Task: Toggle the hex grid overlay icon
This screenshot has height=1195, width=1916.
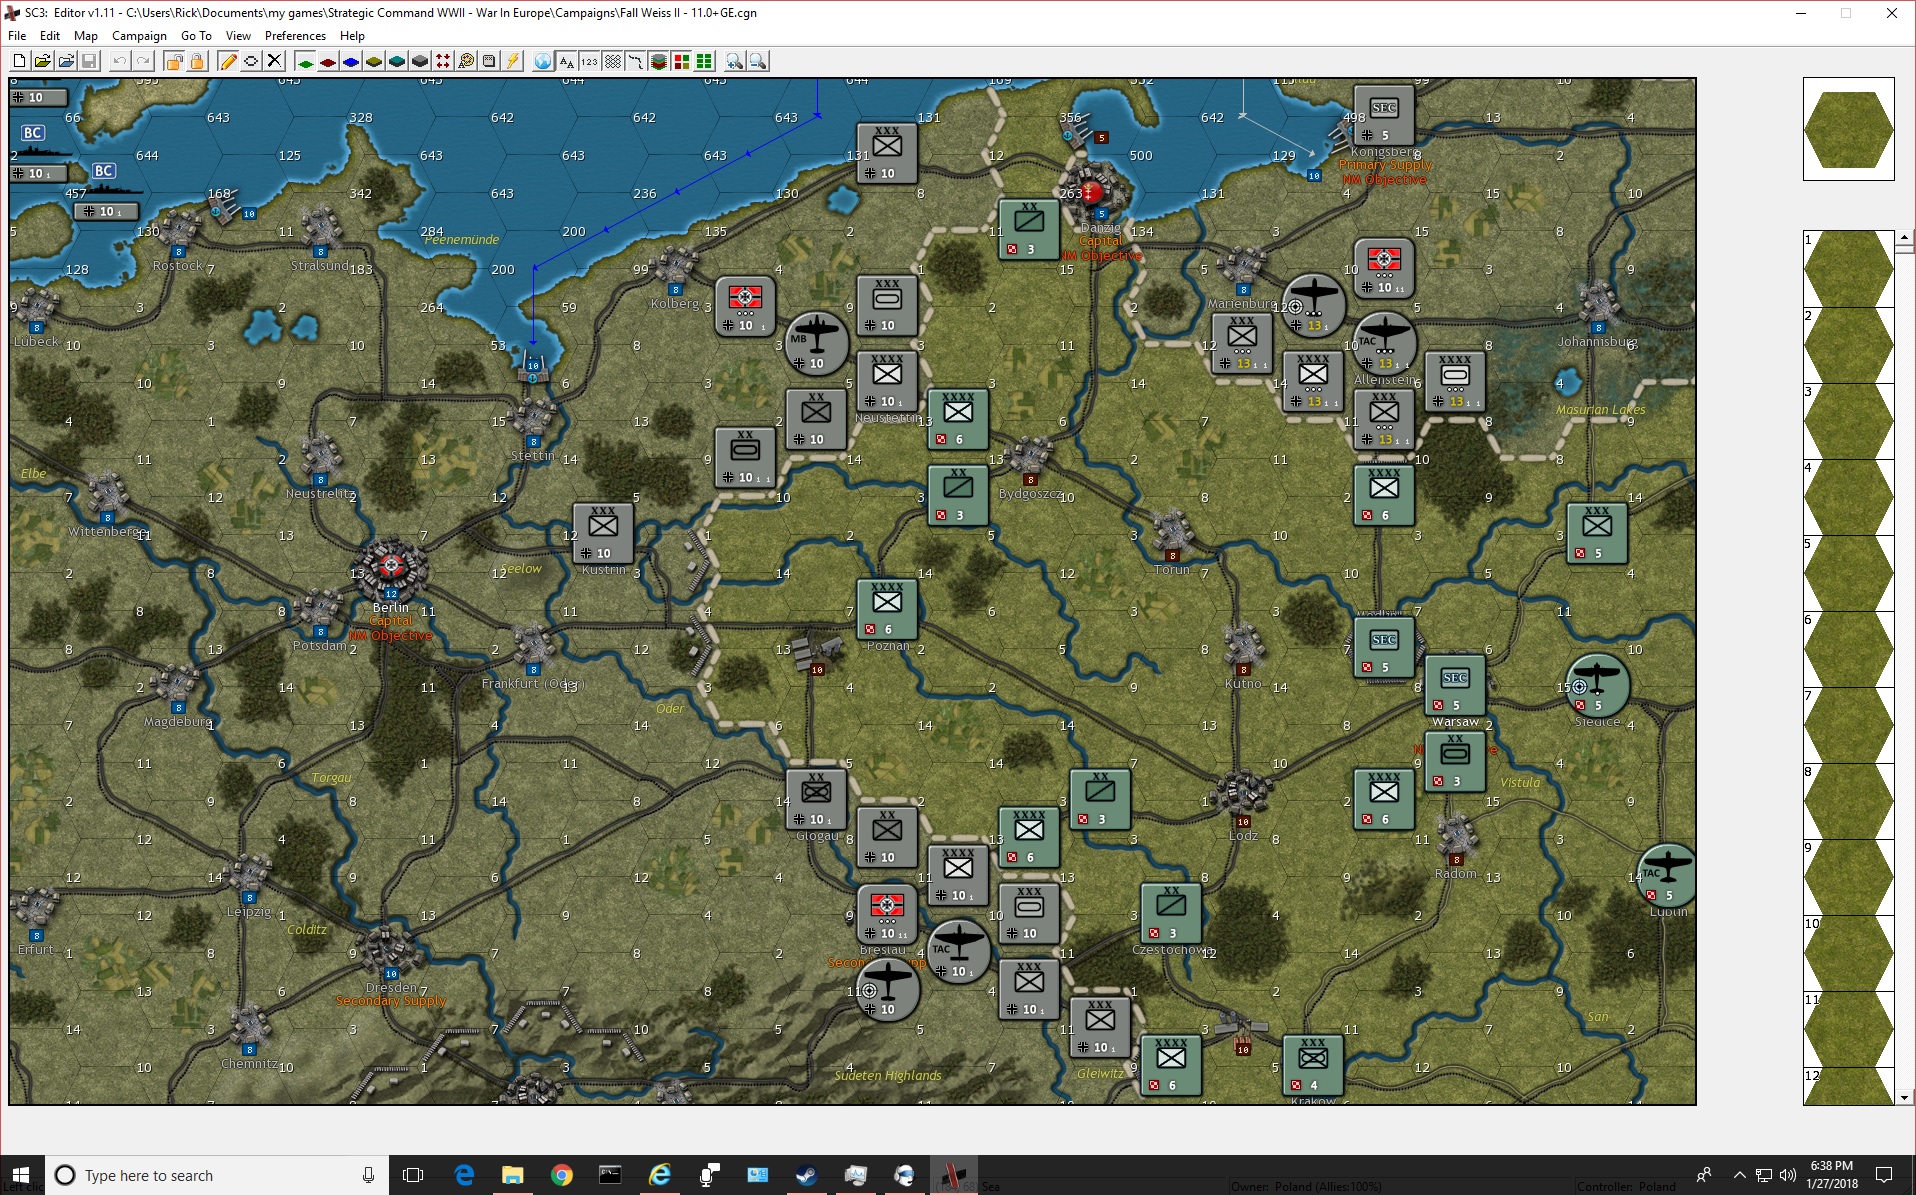Action: [x=613, y=61]
